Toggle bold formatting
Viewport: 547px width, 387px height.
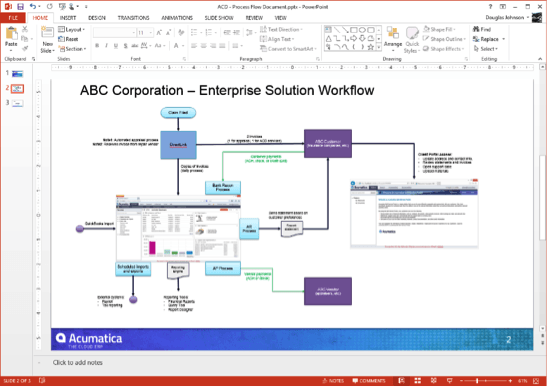(97, 46)
